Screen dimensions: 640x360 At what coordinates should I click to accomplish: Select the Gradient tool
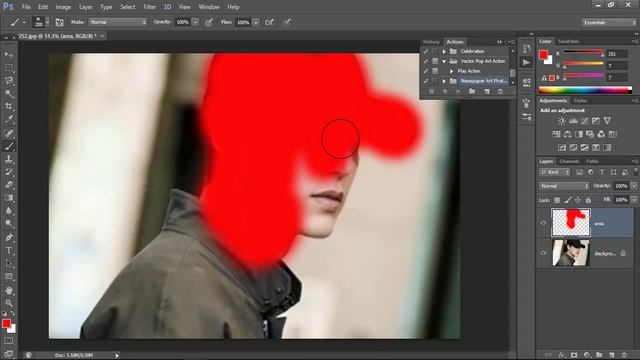click(x=9, y=198)
